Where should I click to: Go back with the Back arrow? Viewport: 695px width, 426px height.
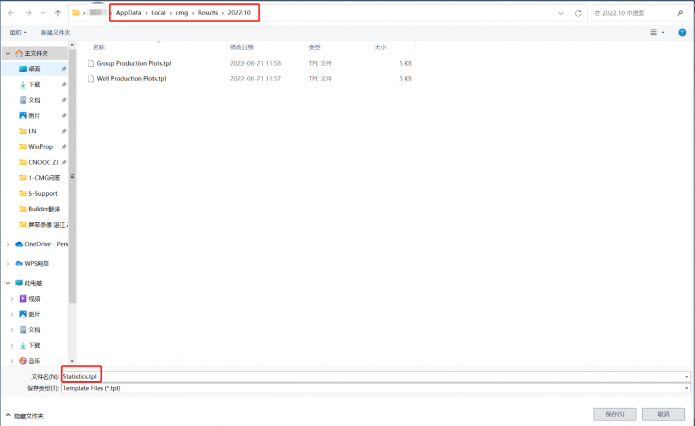(x=10, y=13)
